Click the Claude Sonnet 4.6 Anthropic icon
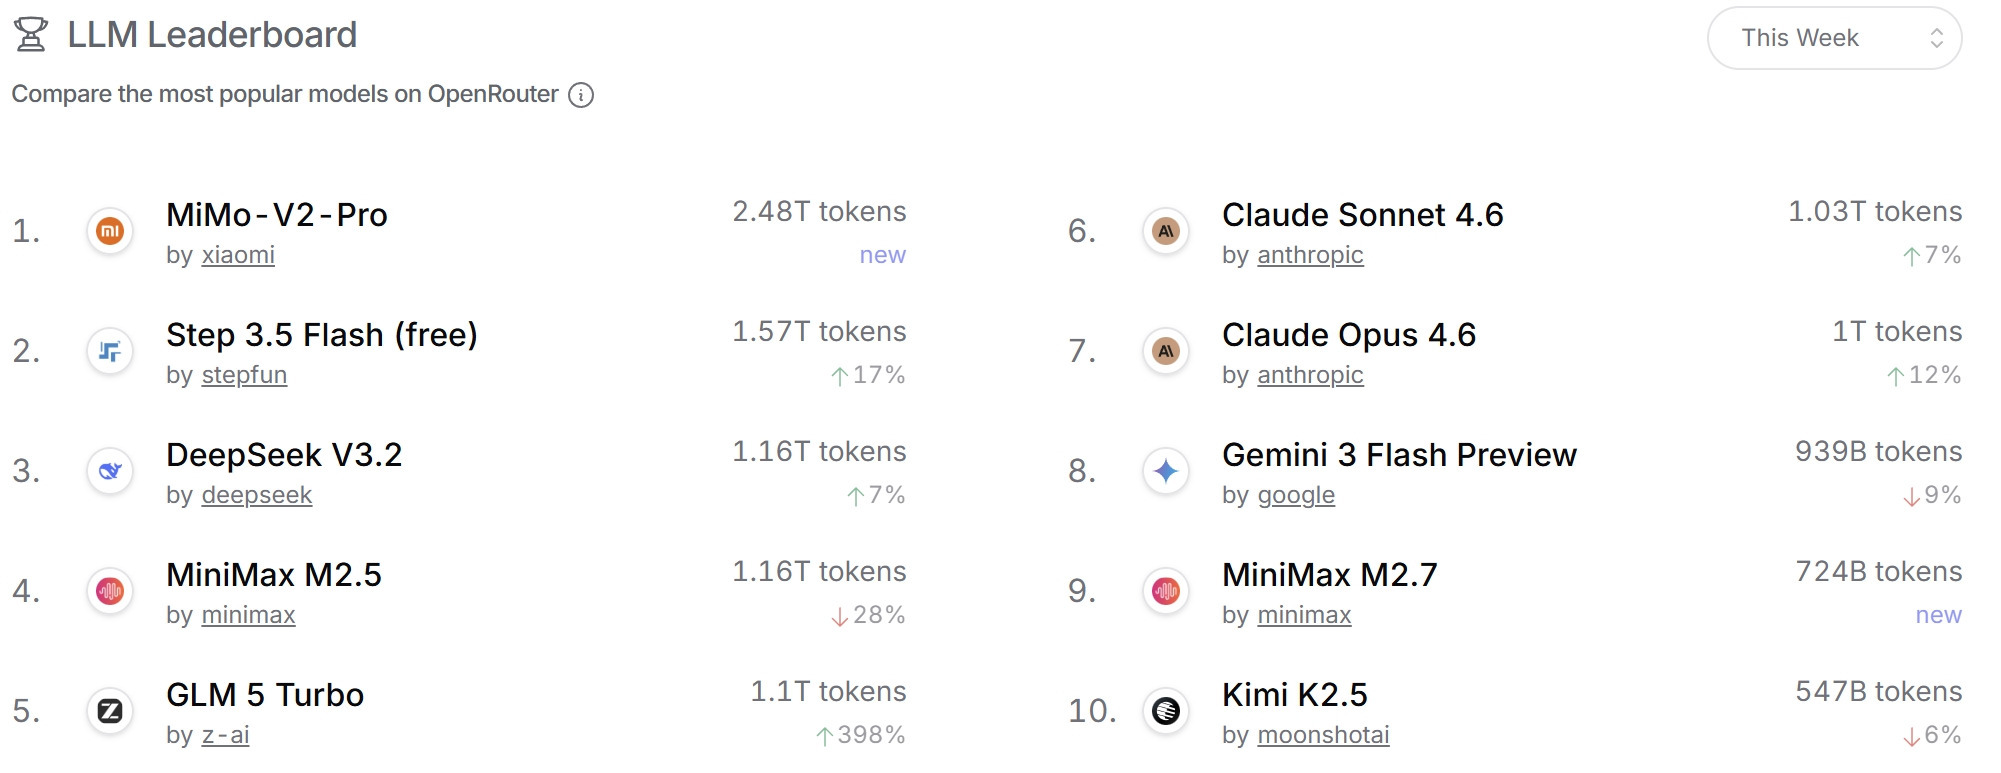This screenshot has width=2001, height=773. click(x=1166, y=231)
